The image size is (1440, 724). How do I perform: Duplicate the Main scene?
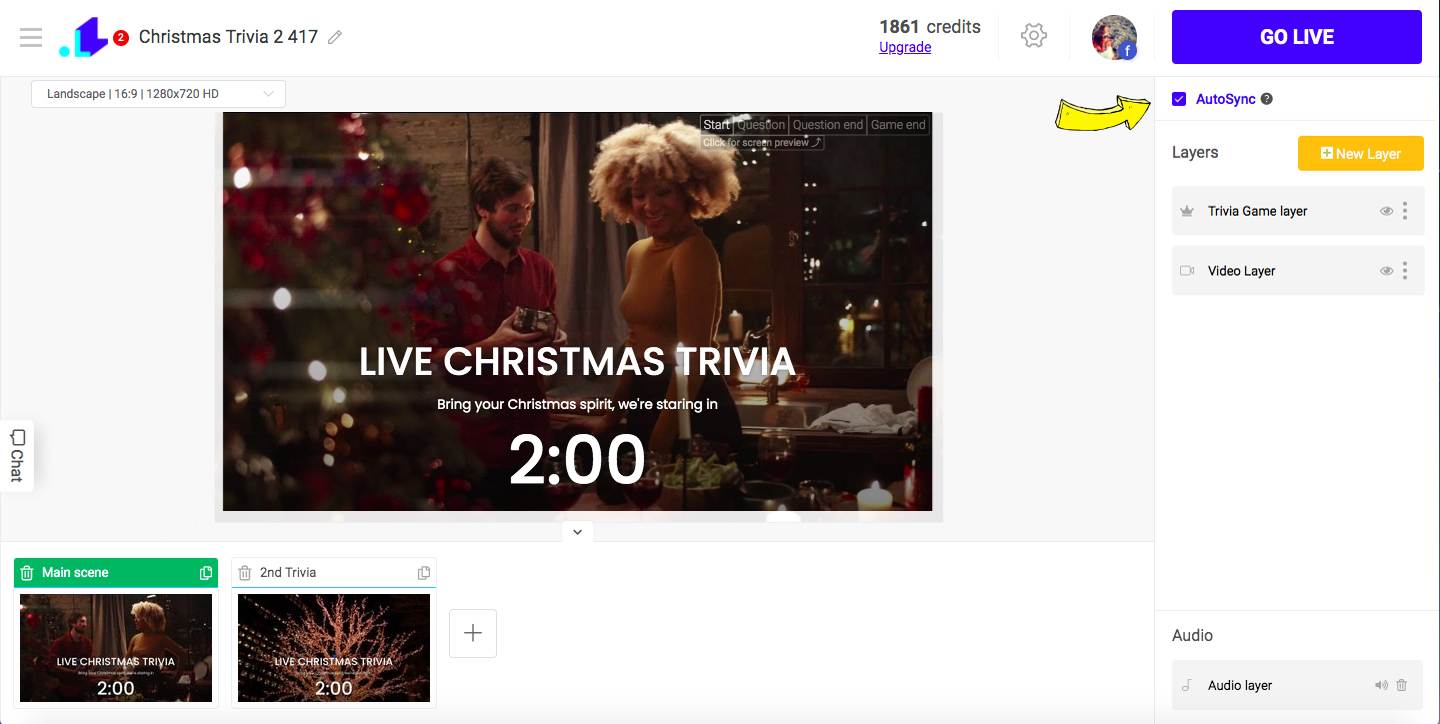[206, 573]
